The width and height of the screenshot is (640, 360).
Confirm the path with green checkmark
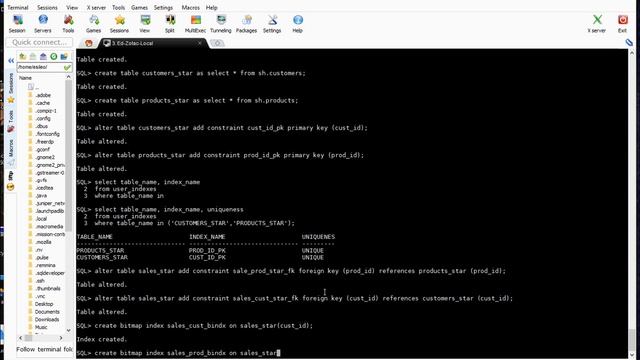(67, 67)
